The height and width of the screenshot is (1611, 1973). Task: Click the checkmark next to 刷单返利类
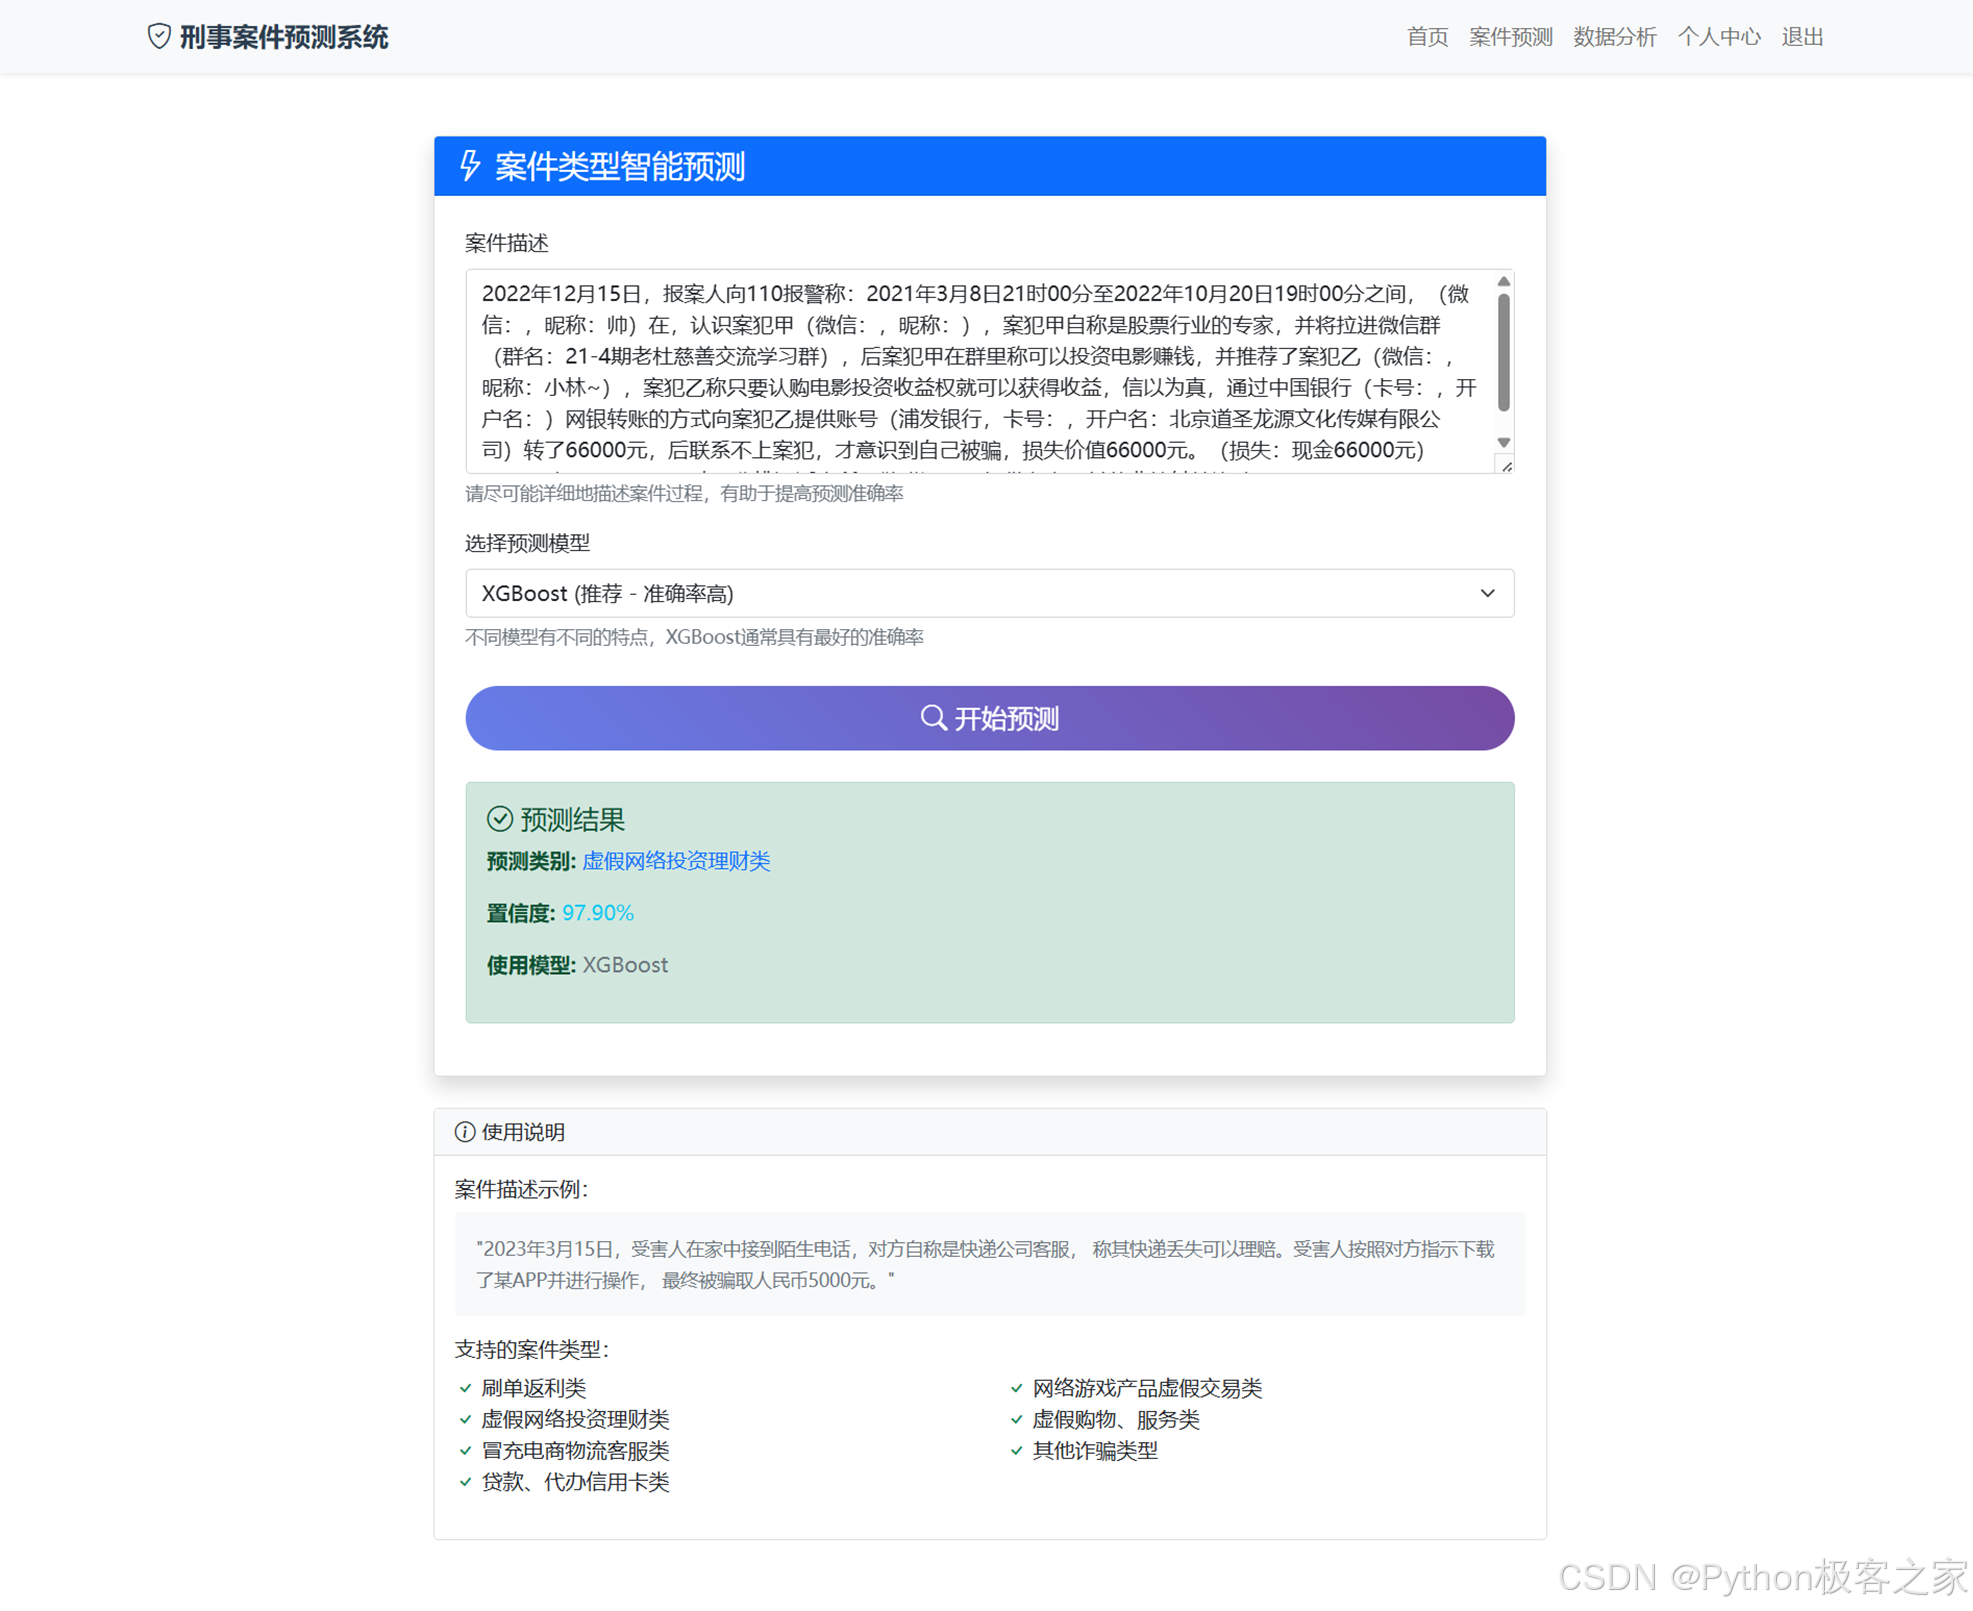click(x=465, y=1388)
